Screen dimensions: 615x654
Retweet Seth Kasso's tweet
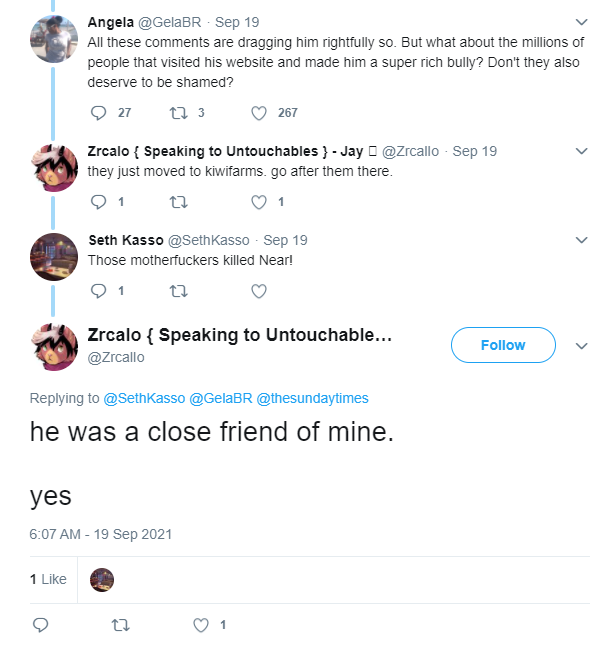[179, 291]
